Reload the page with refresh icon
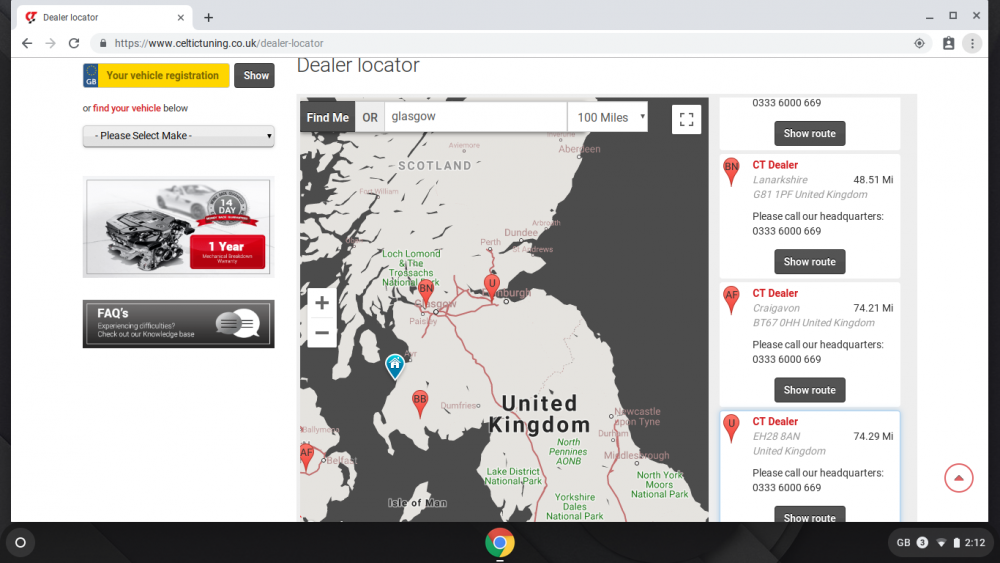1000x563 pixels. (74, 43)
